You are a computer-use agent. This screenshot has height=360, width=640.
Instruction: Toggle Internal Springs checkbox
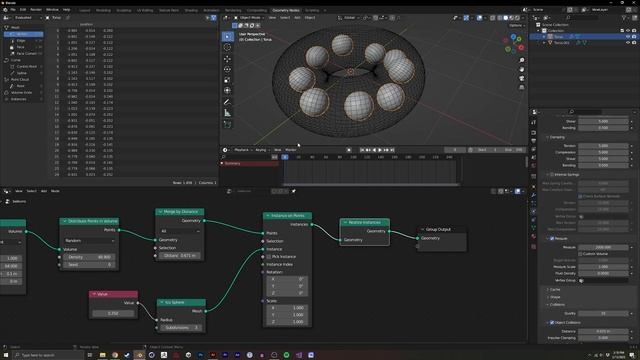click(552, 174)
